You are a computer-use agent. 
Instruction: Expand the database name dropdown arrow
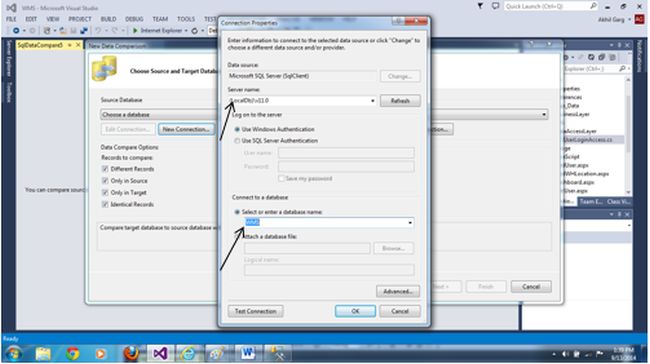pyautogui.click(x=410, y=223)
